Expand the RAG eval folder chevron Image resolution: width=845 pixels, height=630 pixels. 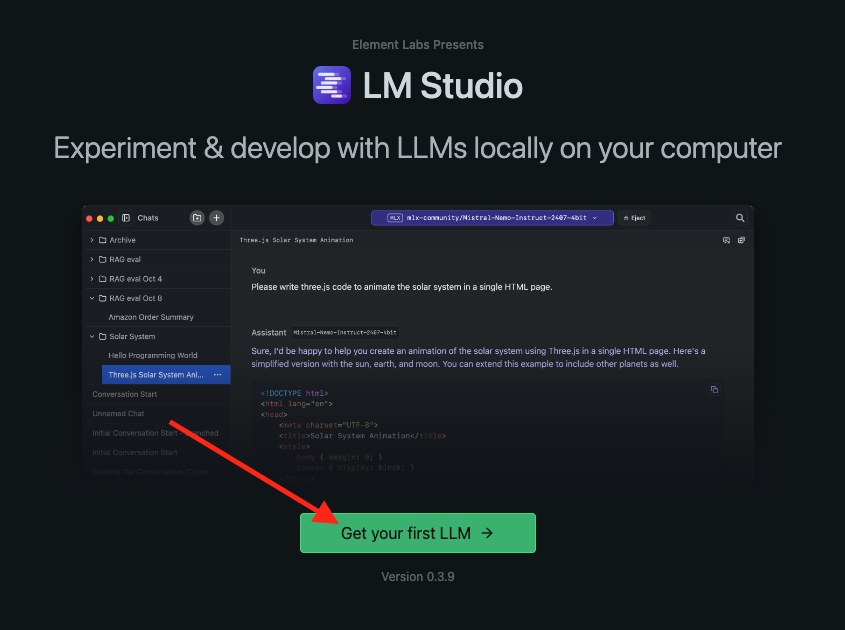[x=92, y=259]
